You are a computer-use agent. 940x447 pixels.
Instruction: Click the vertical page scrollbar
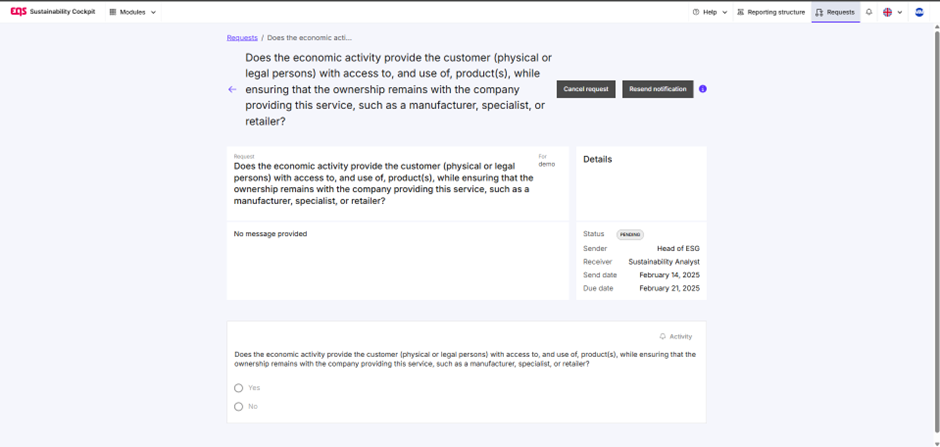936,228
